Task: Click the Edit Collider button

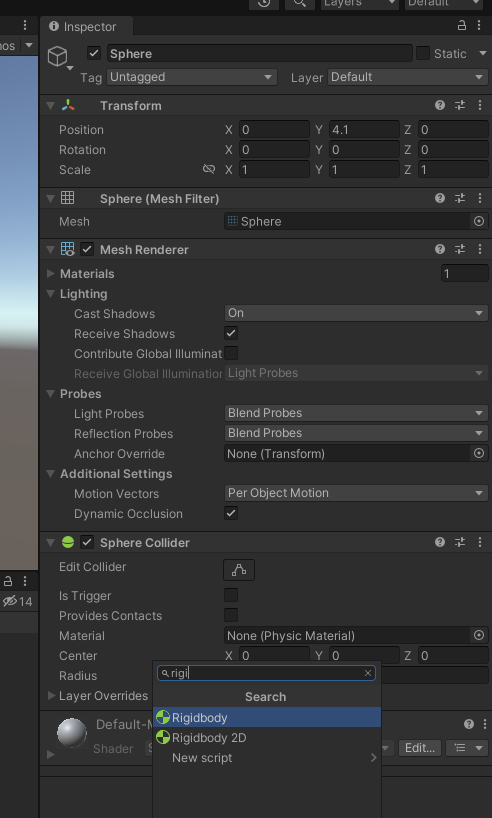Action: [239, 570]
